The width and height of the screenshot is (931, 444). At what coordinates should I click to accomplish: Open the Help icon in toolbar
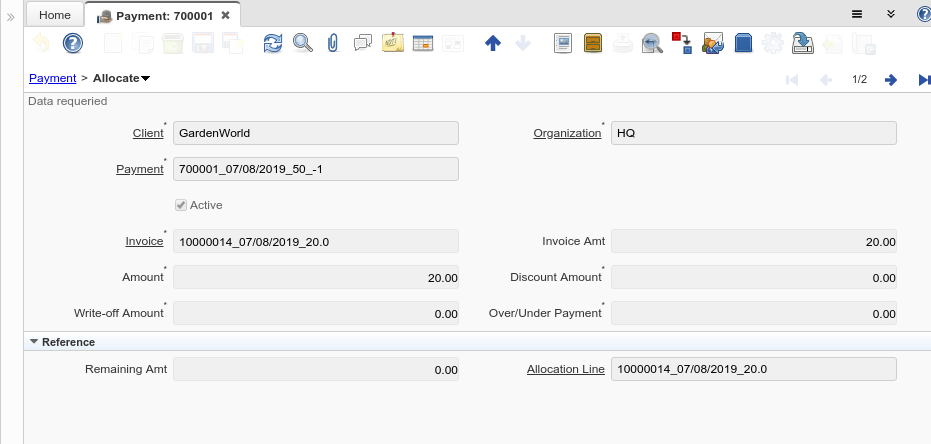tap(73, 43)
